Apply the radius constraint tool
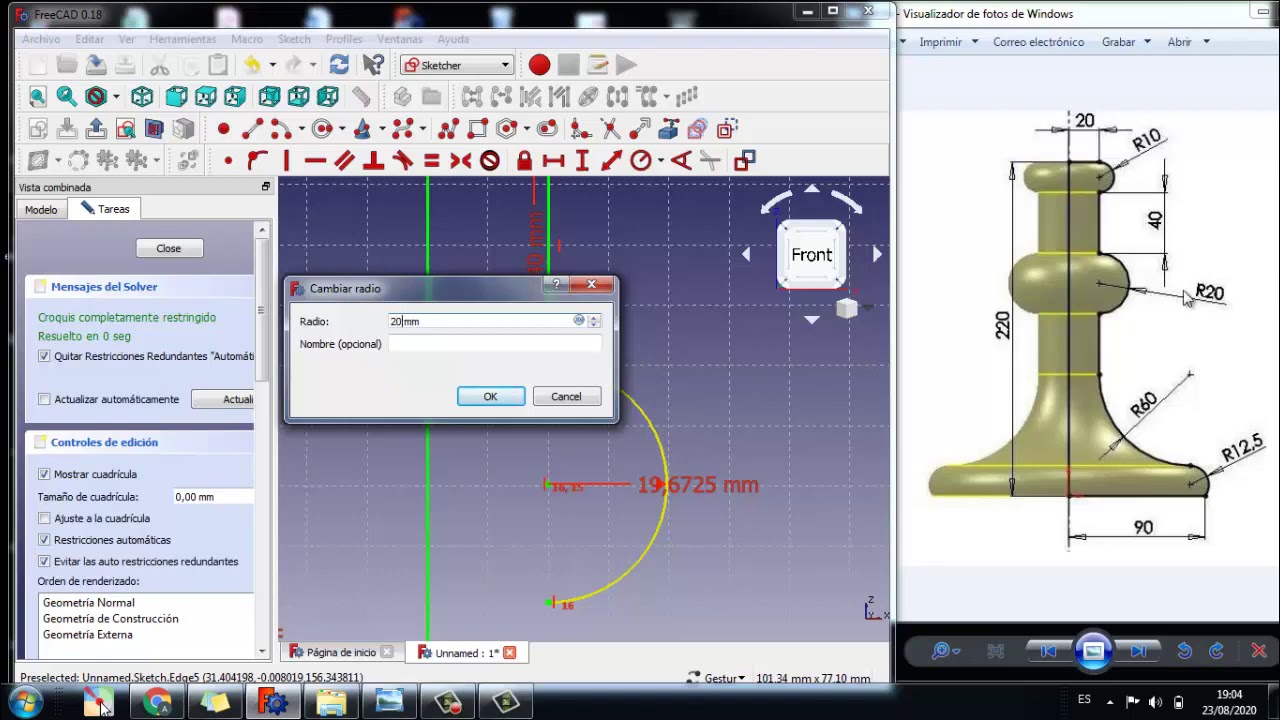The height and width of the screenshot is (720, 1280). pos(640,161)
